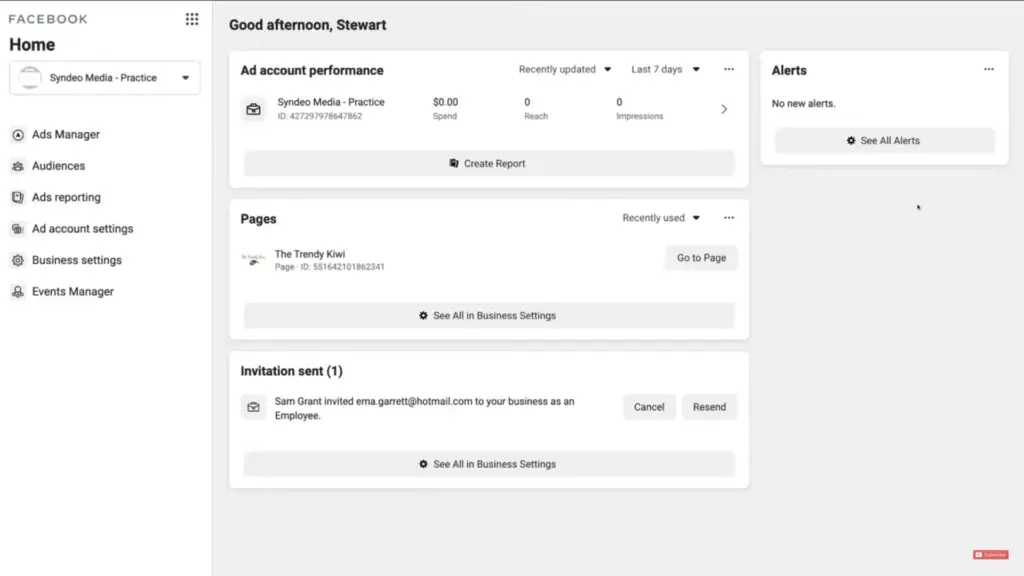
Task: Click the Events Manager icon
Action: tap(18, 291)
